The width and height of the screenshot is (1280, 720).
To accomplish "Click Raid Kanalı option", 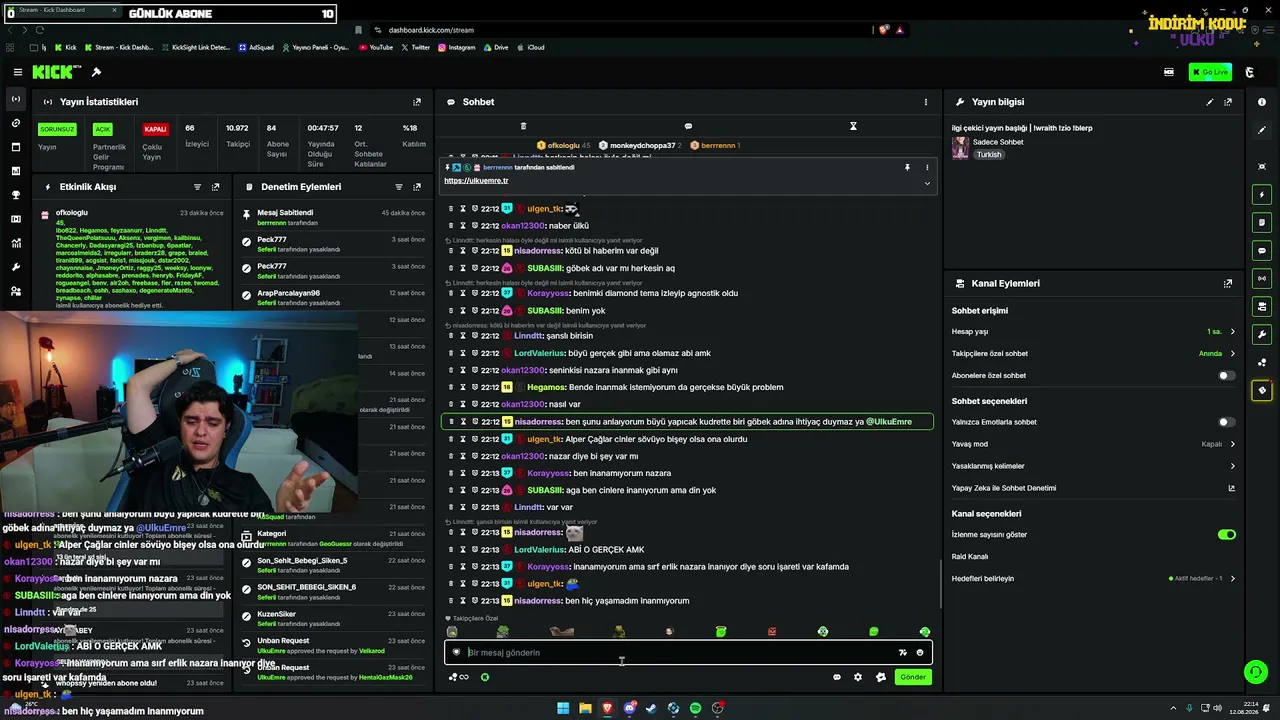I will click(970, 557).
